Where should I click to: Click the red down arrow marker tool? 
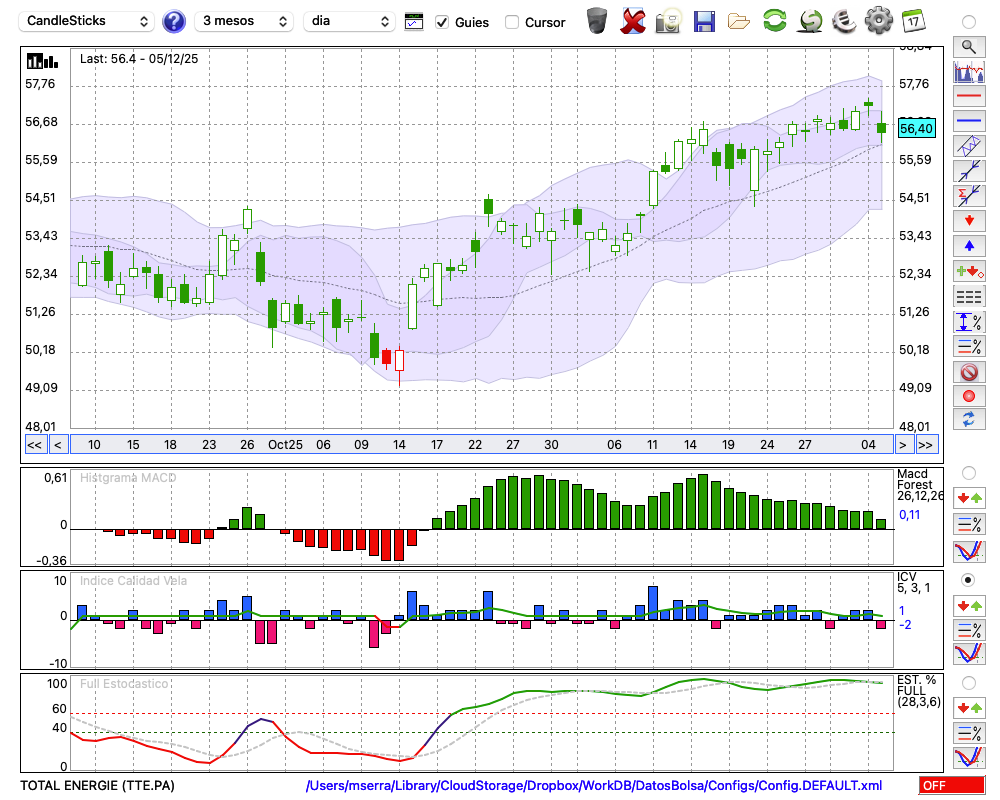pyautogui.click(x=968, y=220)
